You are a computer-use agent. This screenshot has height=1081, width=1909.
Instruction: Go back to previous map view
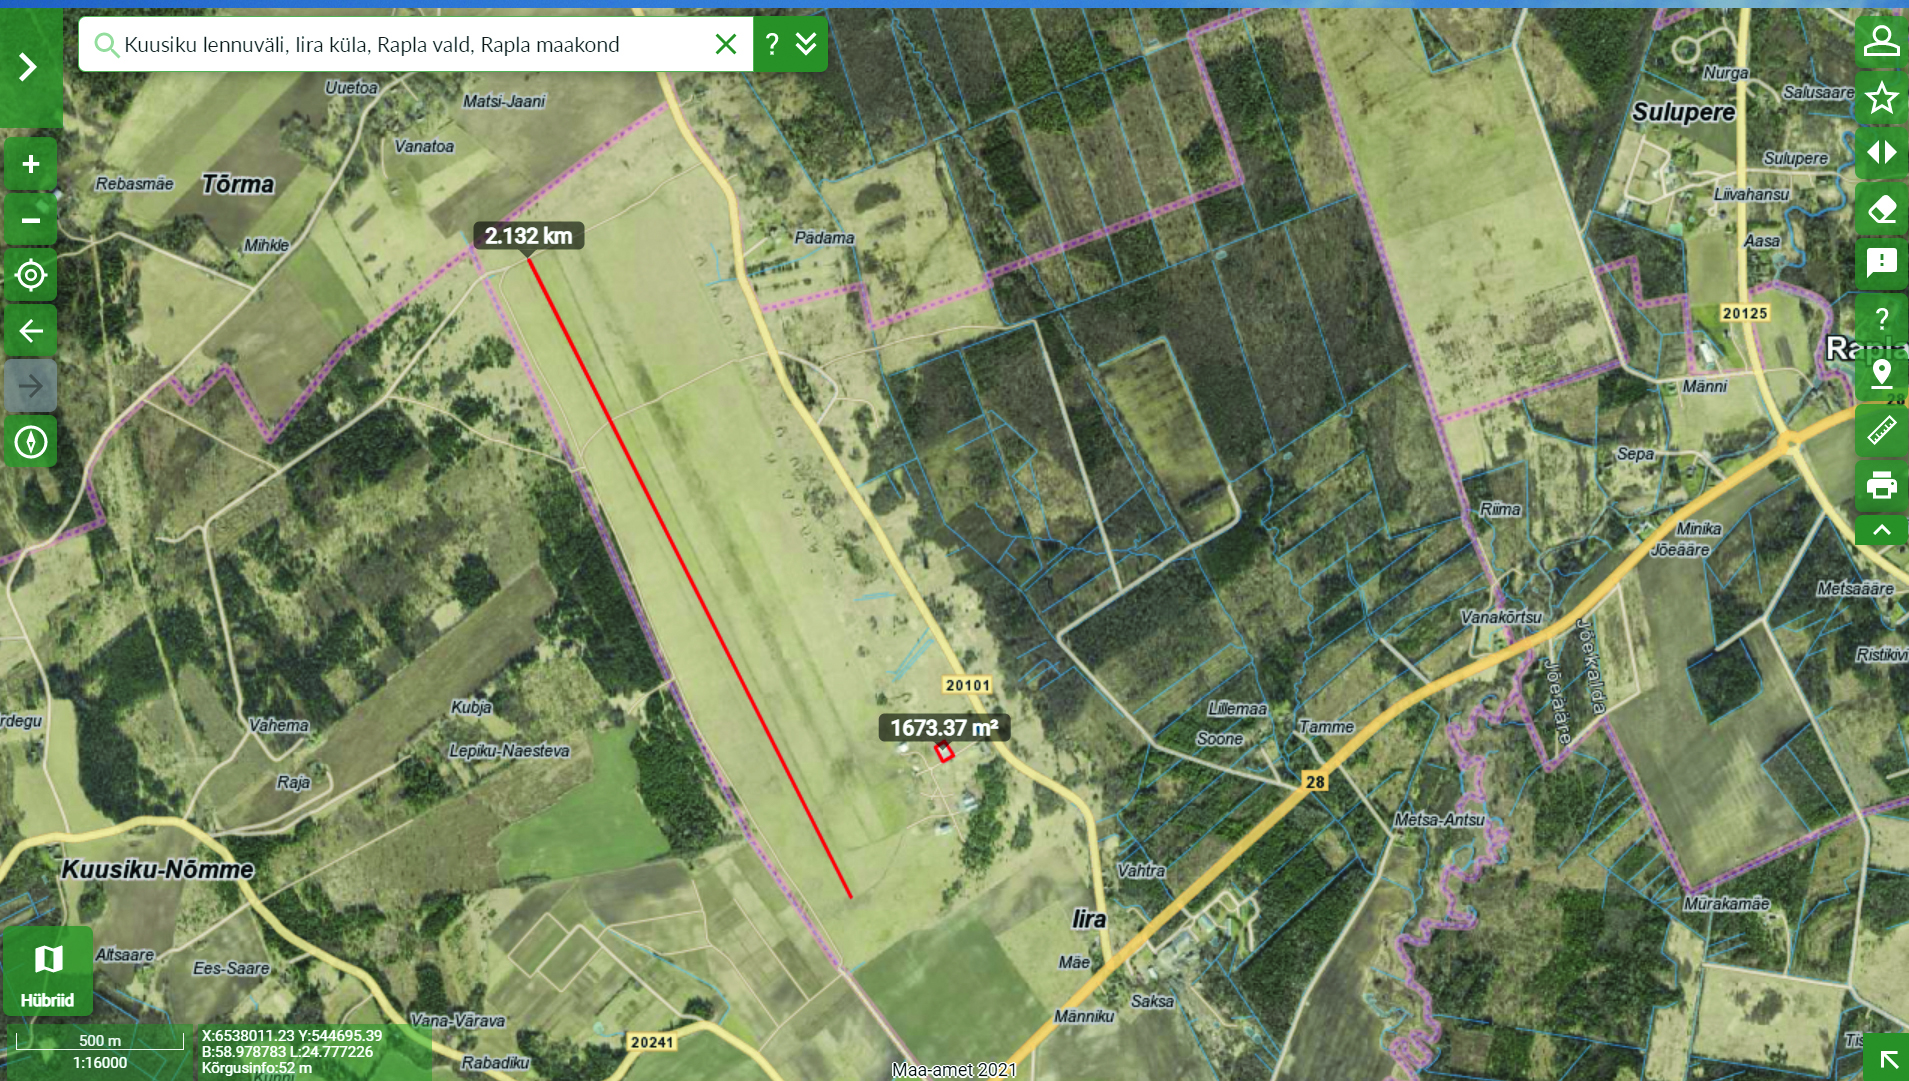[31, 331]
